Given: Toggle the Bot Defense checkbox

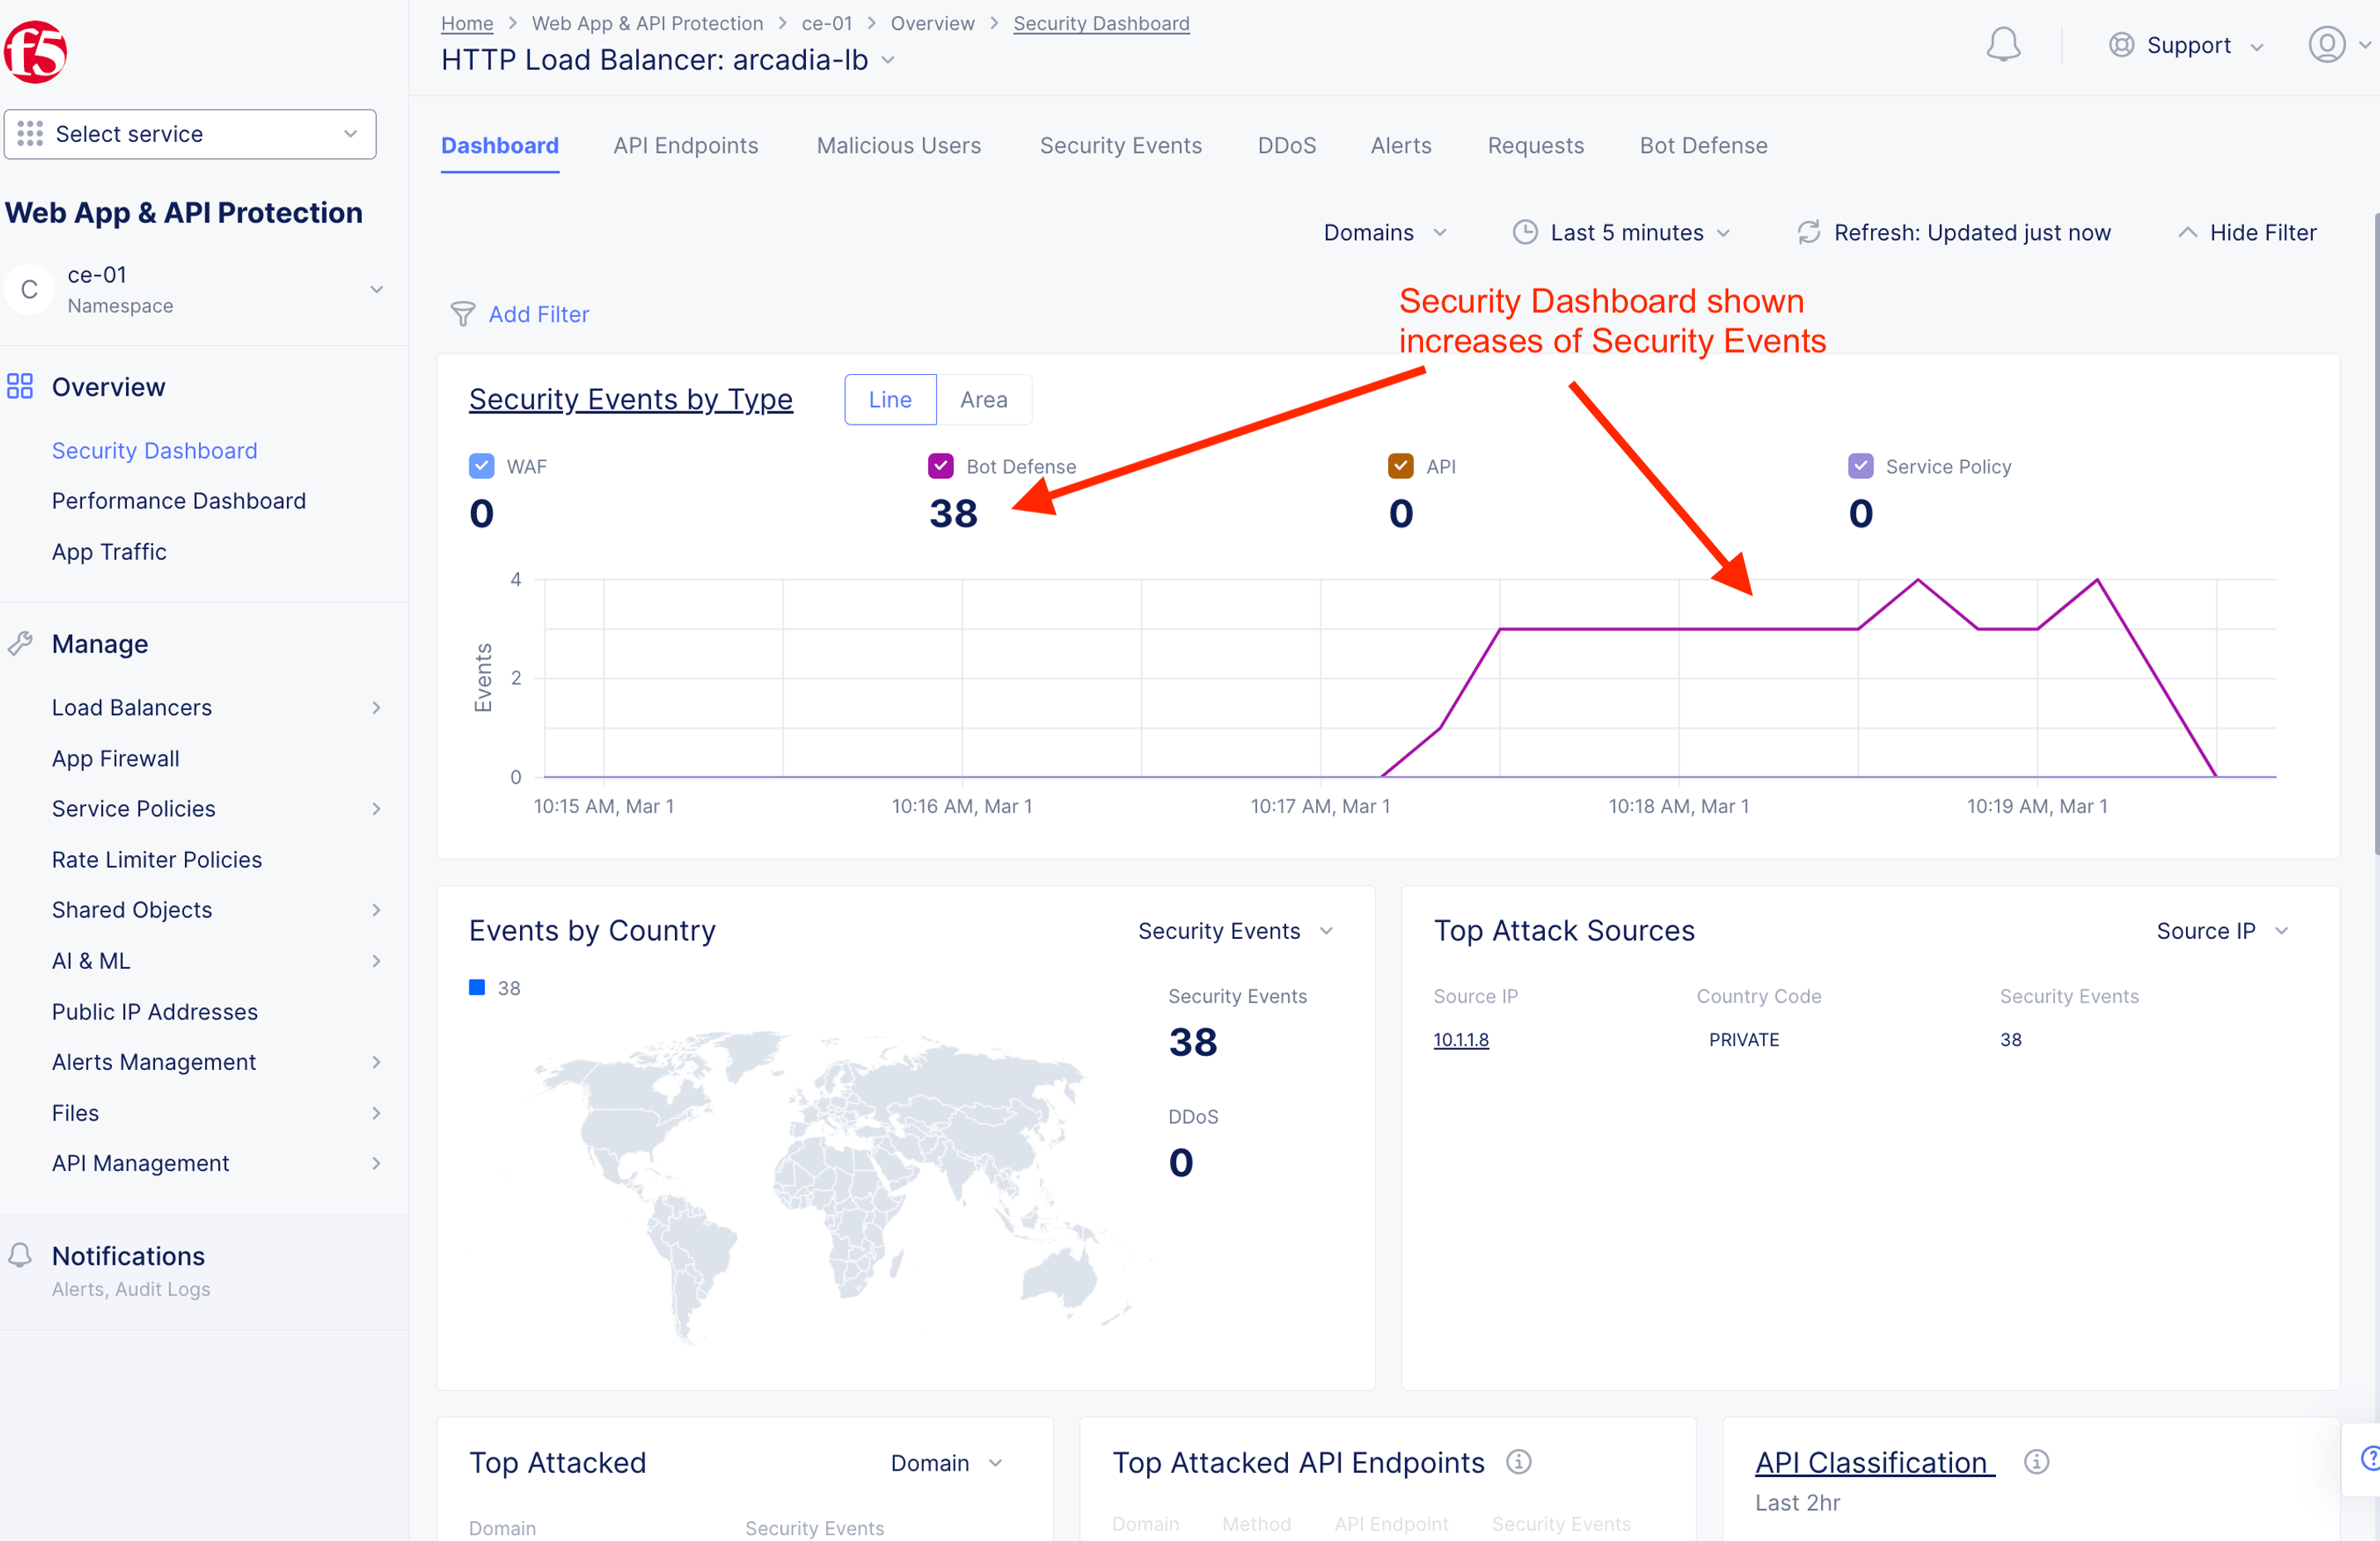Looking at the screenshot, I should 940,466.
